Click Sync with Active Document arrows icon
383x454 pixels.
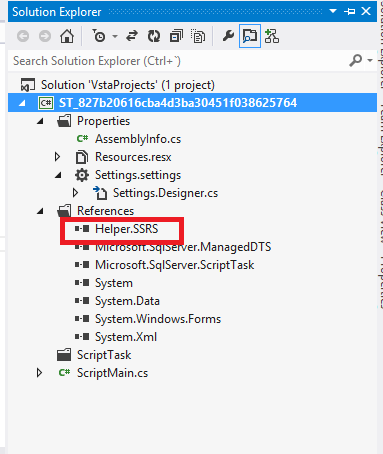tap(132, 36)
